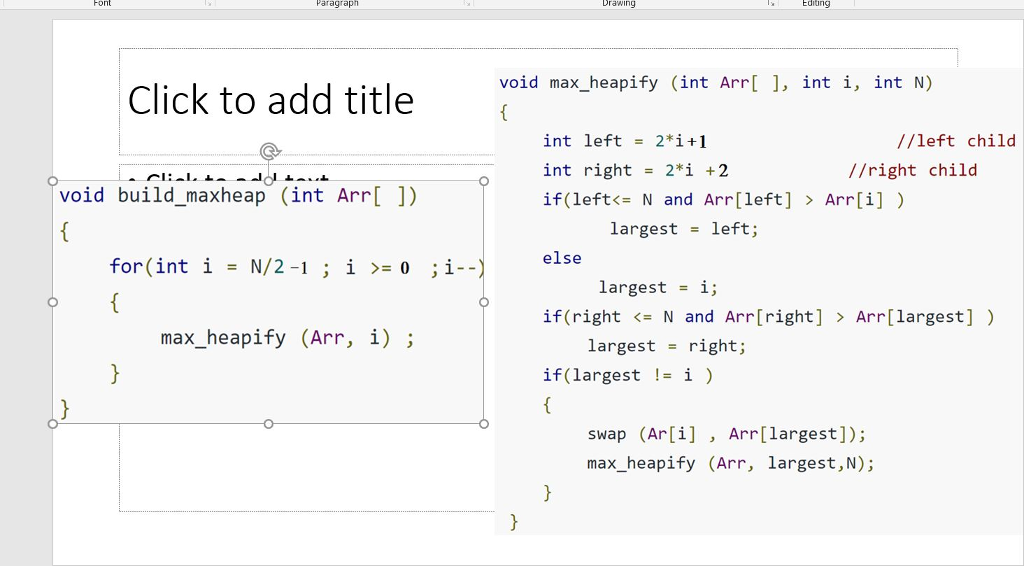Click the Drawing group label in the ribbon
Viewport: 1024px width, 566px height.
(x=618, y=3)
